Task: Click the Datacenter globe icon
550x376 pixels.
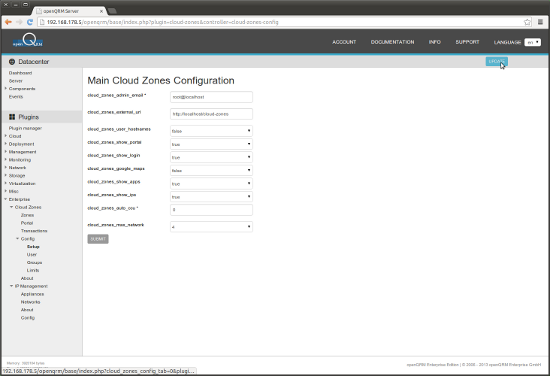Action: coord(12,62)
